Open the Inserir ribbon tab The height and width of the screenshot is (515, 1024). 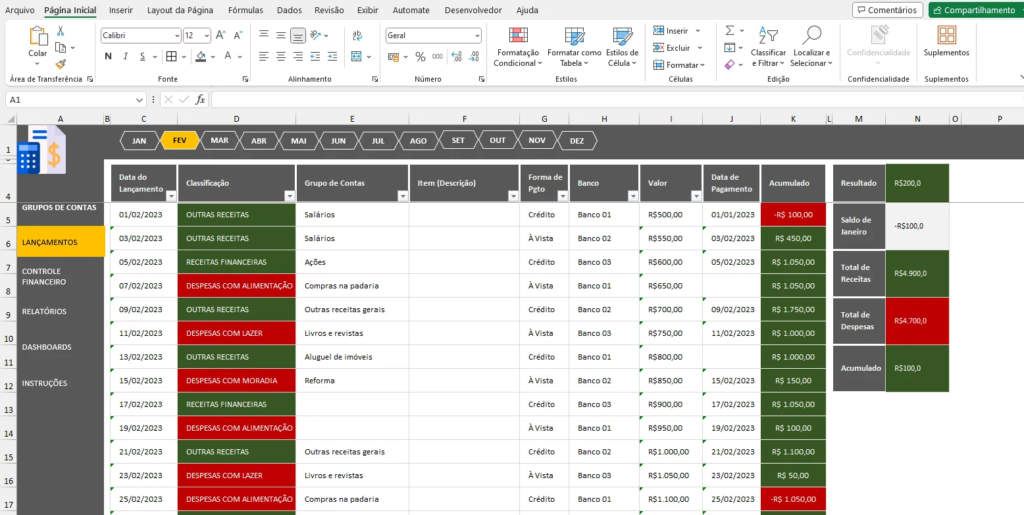121,9
